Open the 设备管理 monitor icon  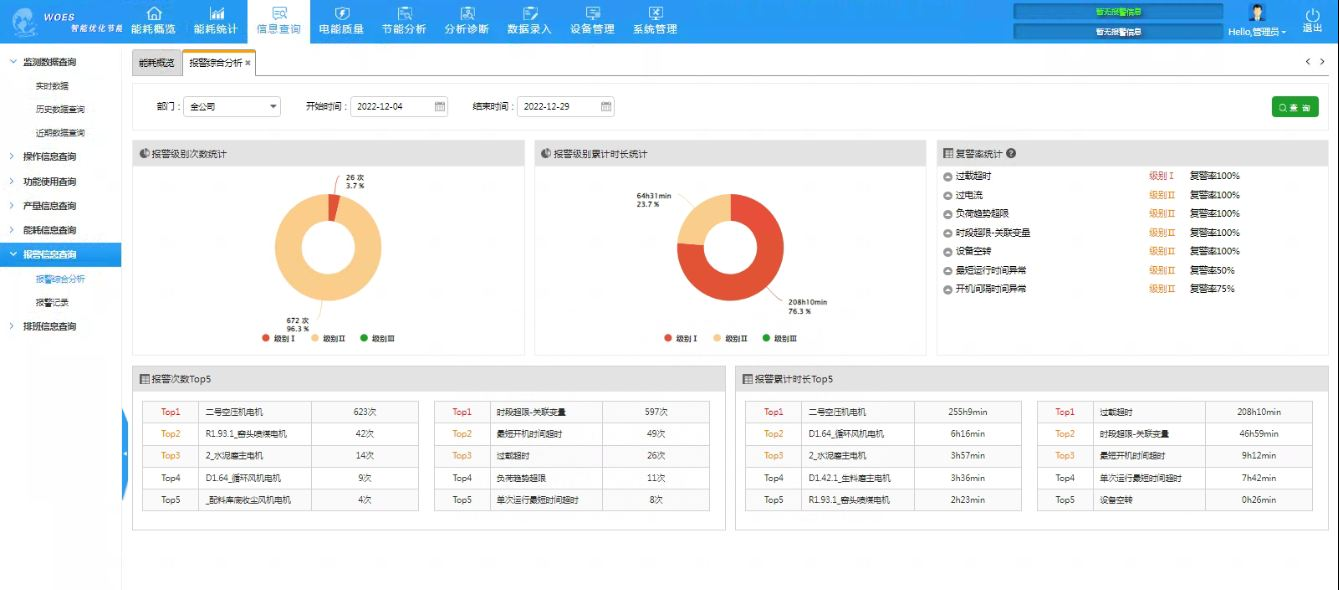click(x=593, y=14)
